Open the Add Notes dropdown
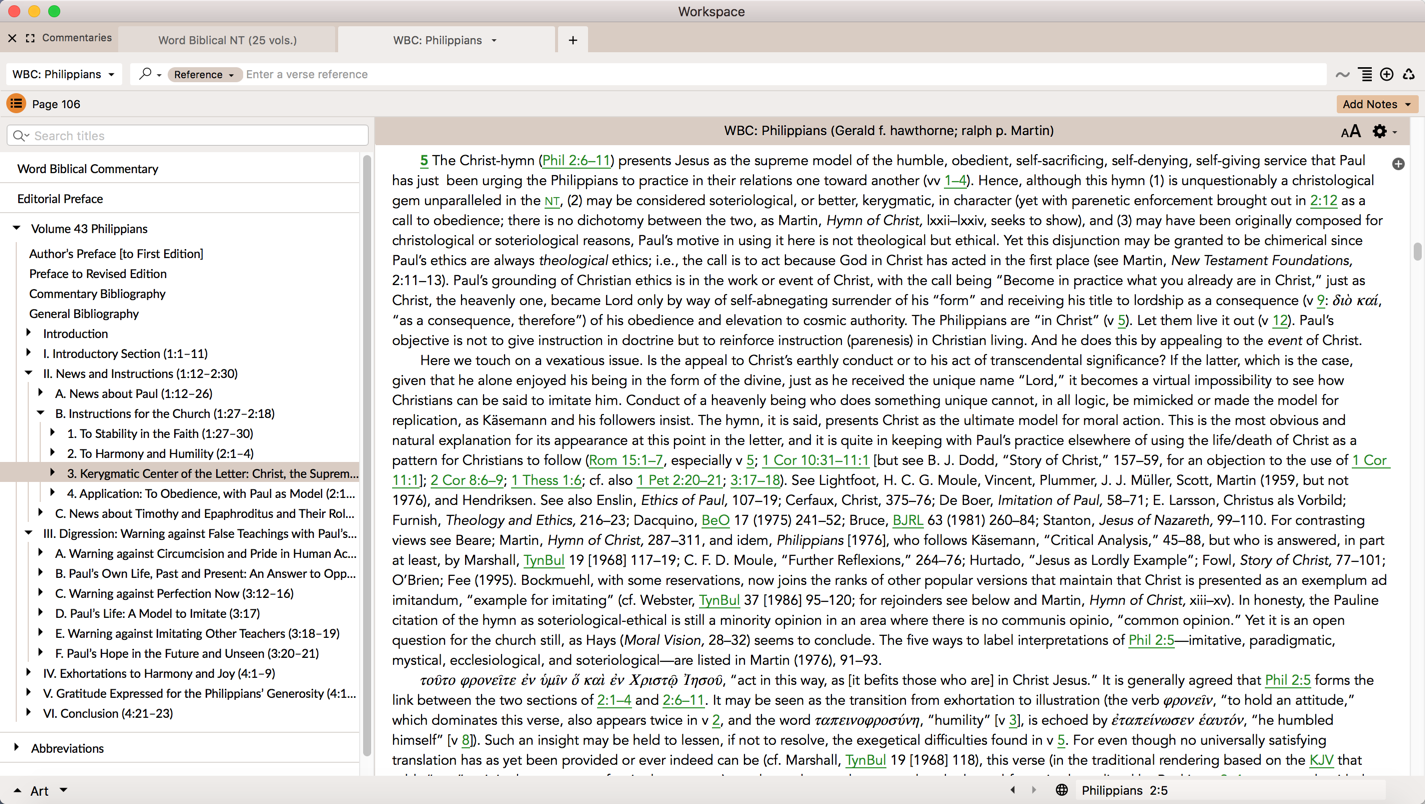This screenshot has width=1425, height=804. pos(1376,104)
